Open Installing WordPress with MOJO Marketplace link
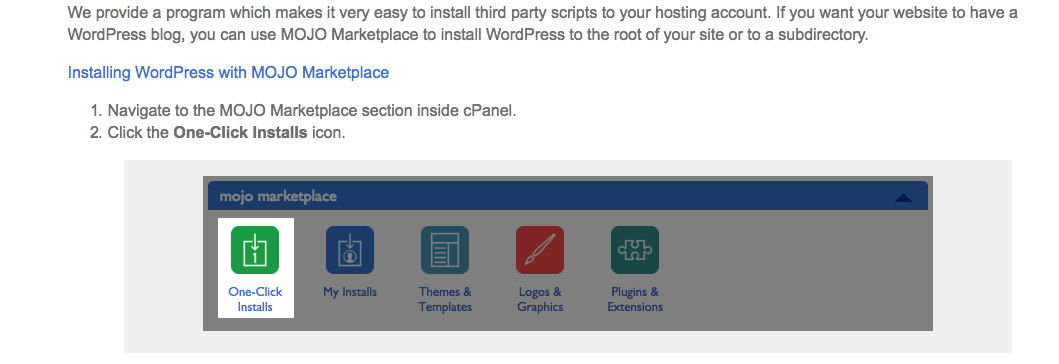The width and height of the screenshot is (1059, 364). click(228, 72)
